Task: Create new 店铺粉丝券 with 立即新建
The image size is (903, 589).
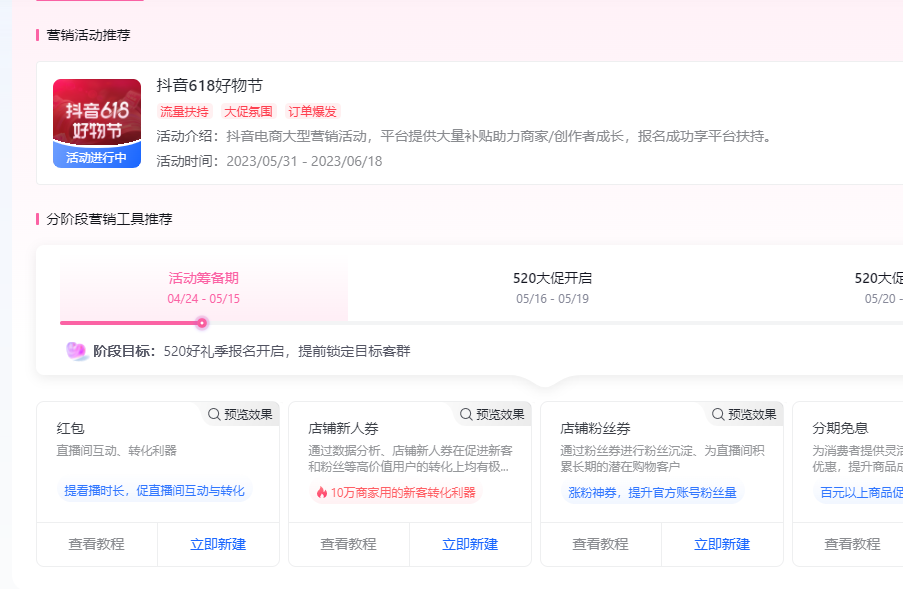Action: pyautogui.click(x=722, y=544)
